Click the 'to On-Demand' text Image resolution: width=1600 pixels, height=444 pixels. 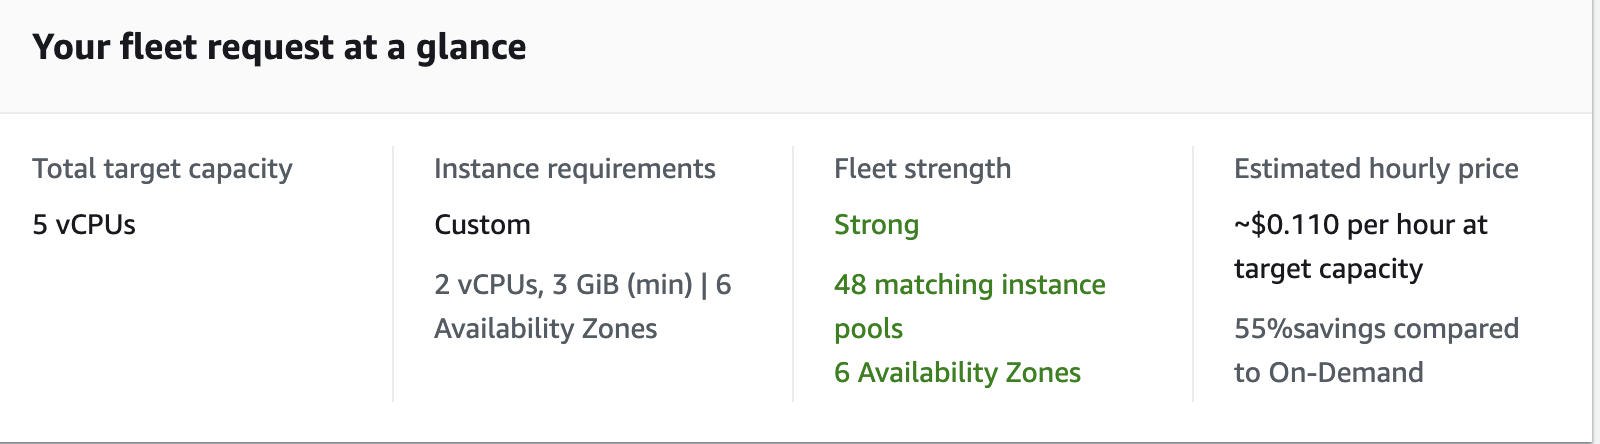pyautogui.click(x=1328, y=373)
